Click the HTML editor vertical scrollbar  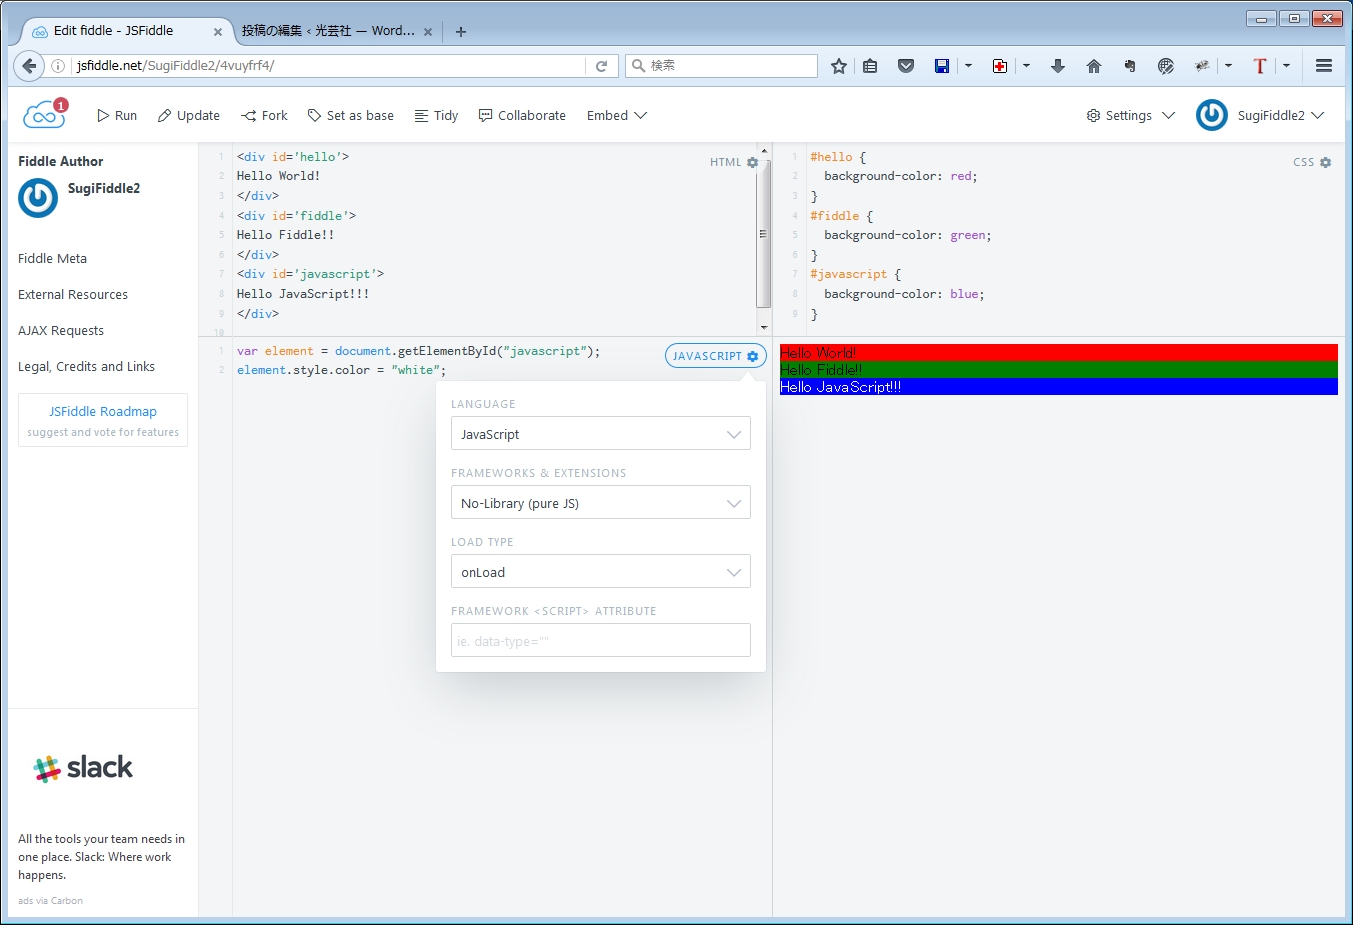764,234
